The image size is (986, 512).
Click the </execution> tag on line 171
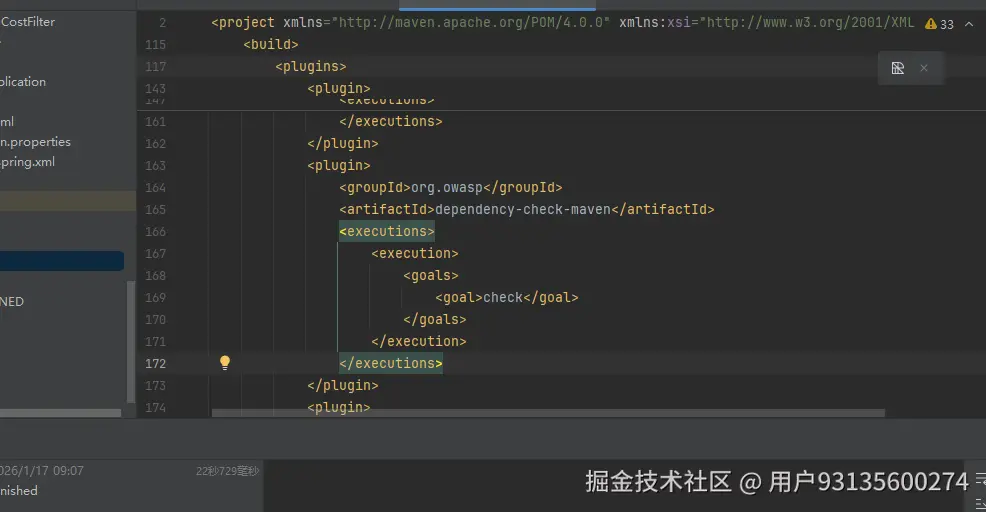tap(419, 342)
